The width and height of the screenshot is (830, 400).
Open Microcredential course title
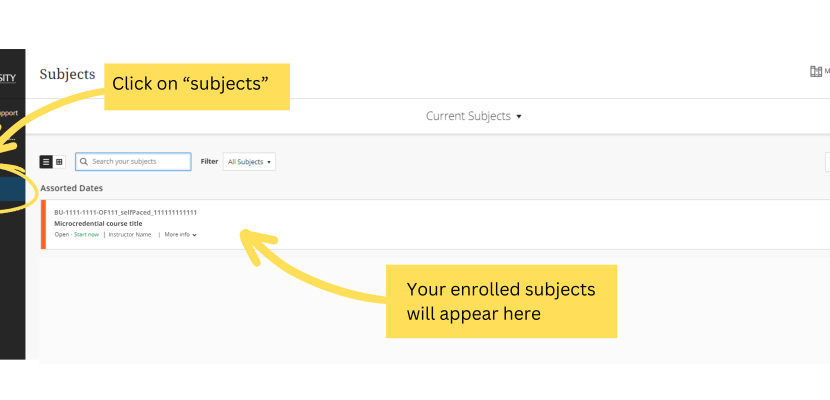click(98, 223)
